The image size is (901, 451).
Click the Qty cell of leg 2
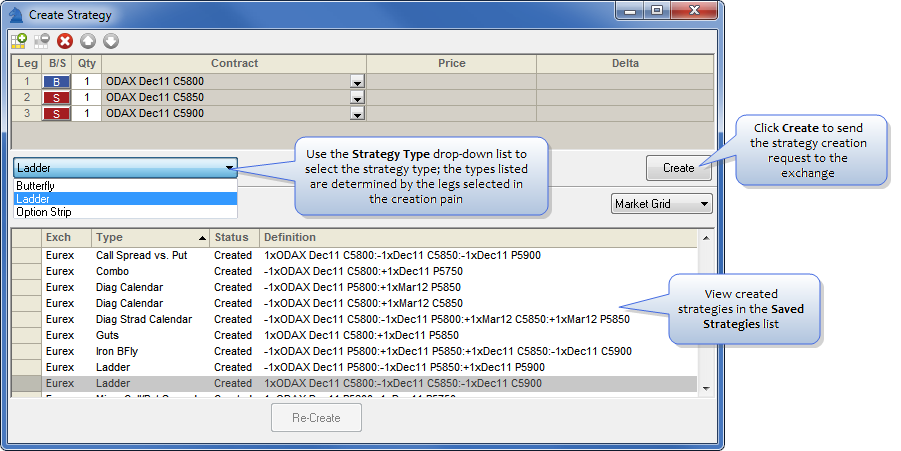coord(87,98)
